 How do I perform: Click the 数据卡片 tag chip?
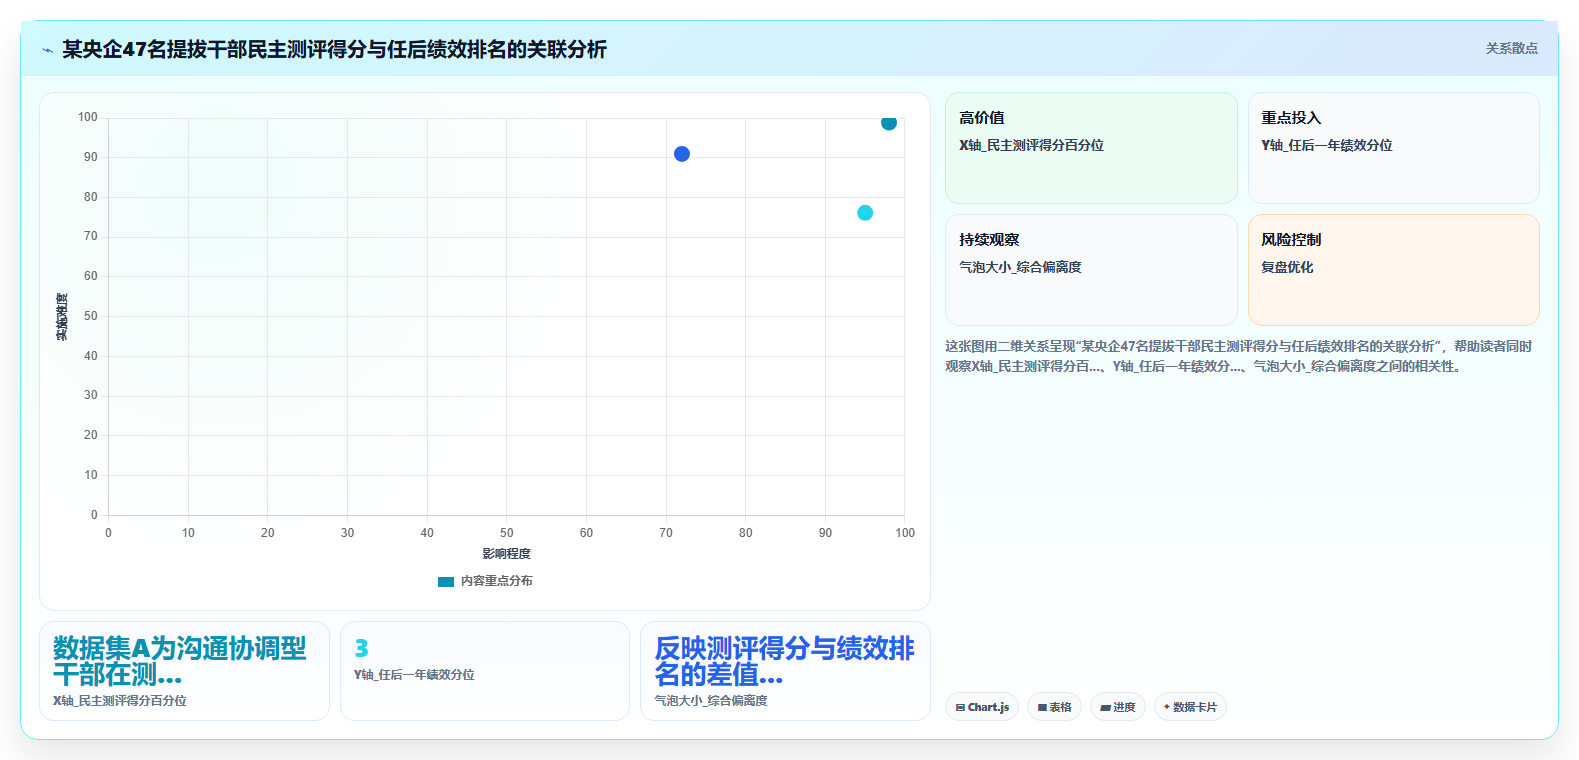(1190, 707)
